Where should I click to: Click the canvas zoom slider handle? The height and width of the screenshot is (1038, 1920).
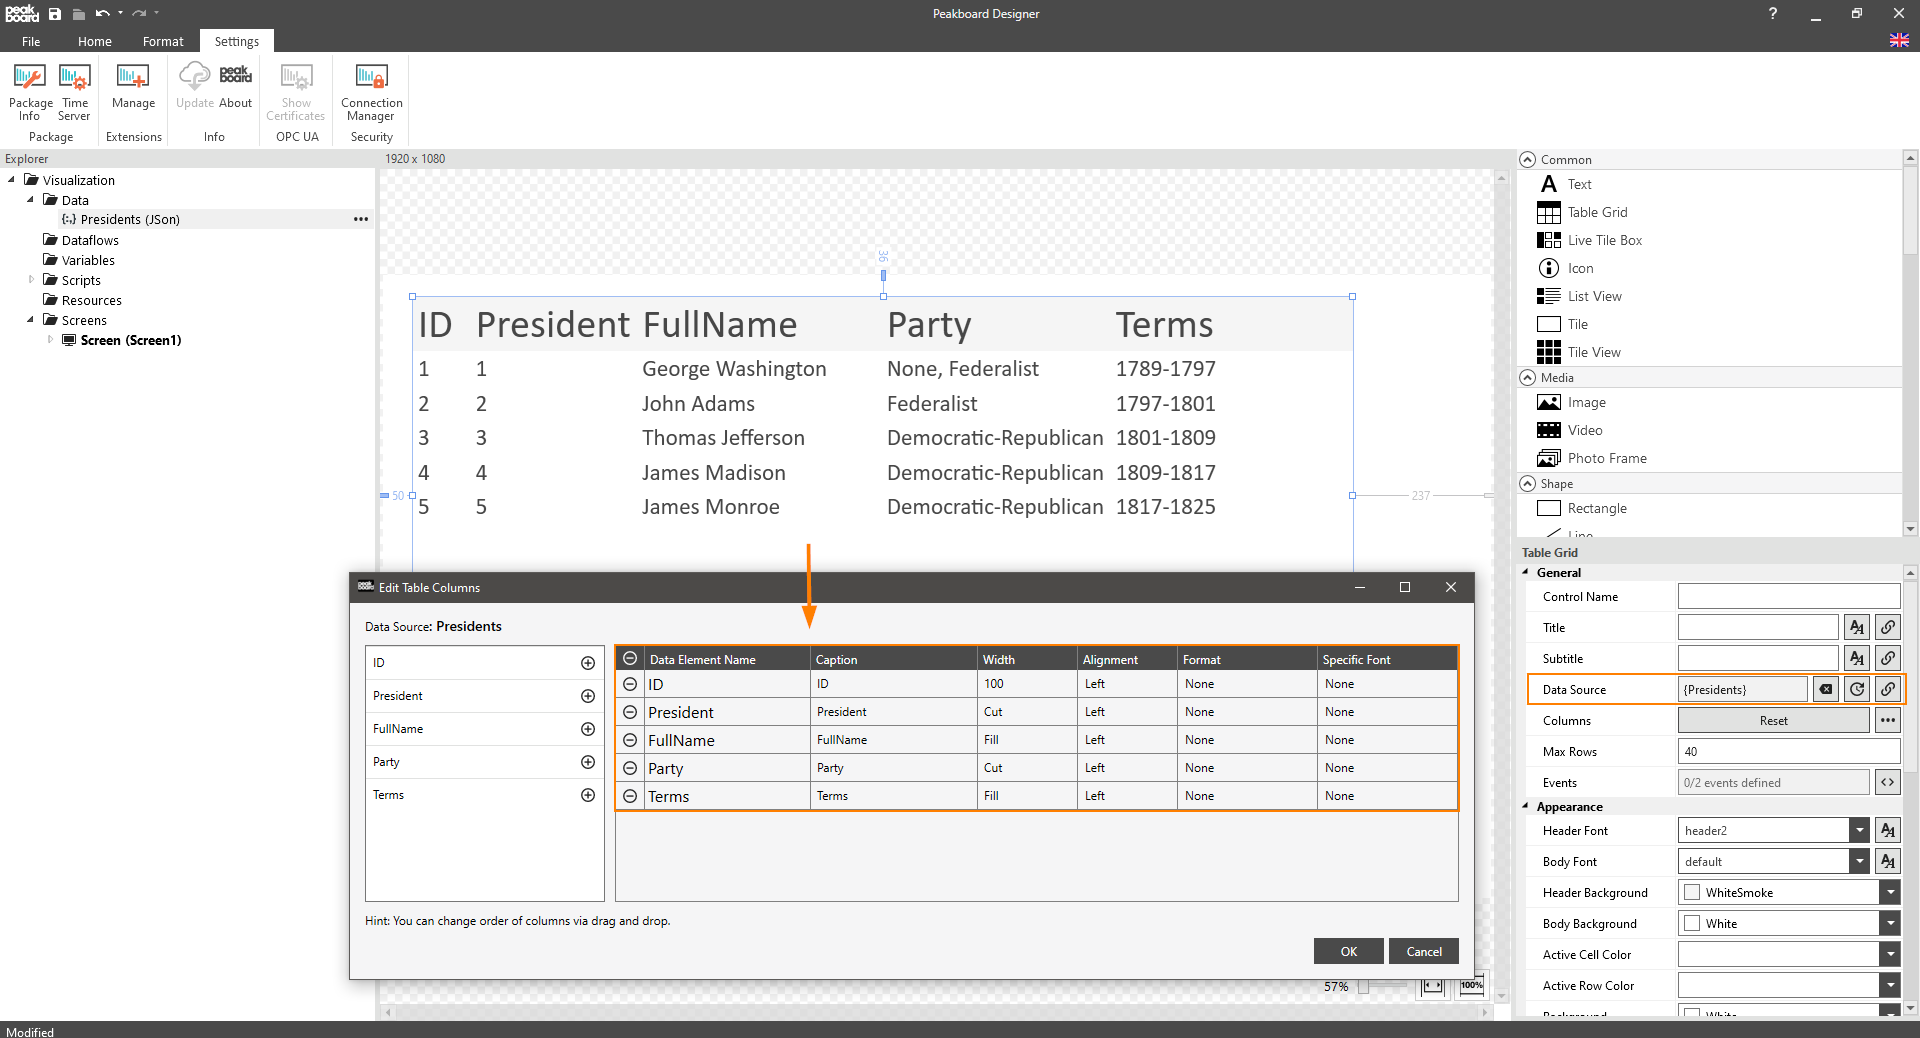1363,986
